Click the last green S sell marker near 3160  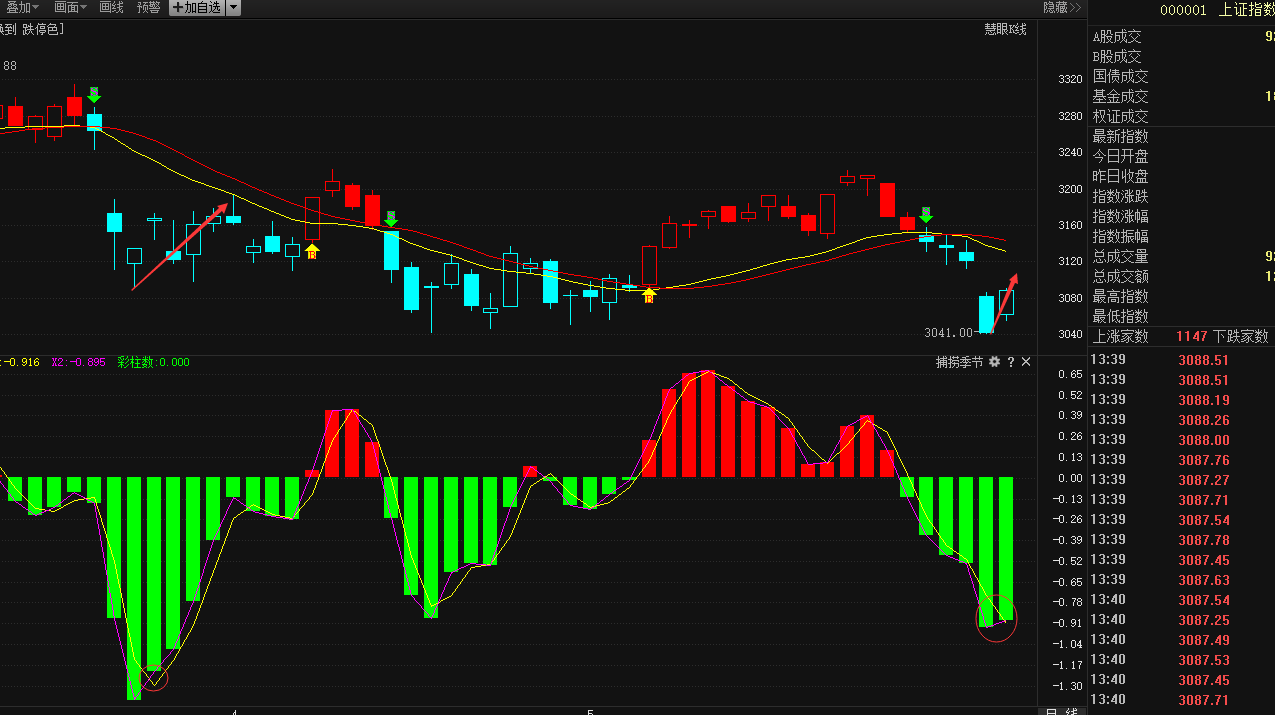[926, 214]
